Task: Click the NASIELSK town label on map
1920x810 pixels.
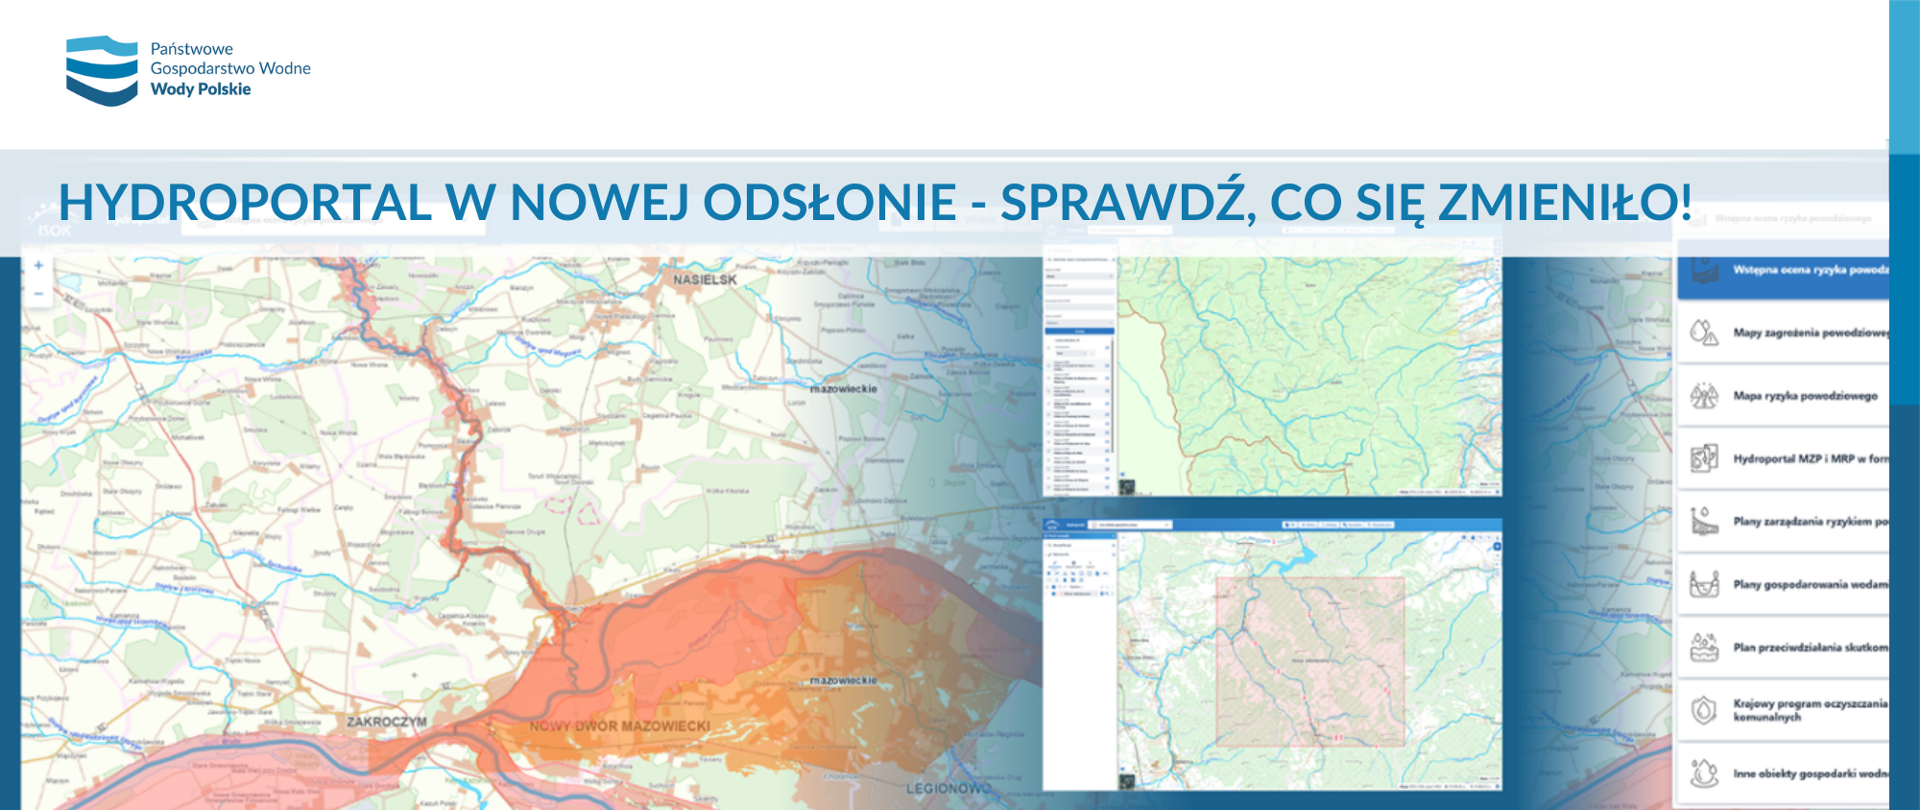Action: tap(705, 280)
